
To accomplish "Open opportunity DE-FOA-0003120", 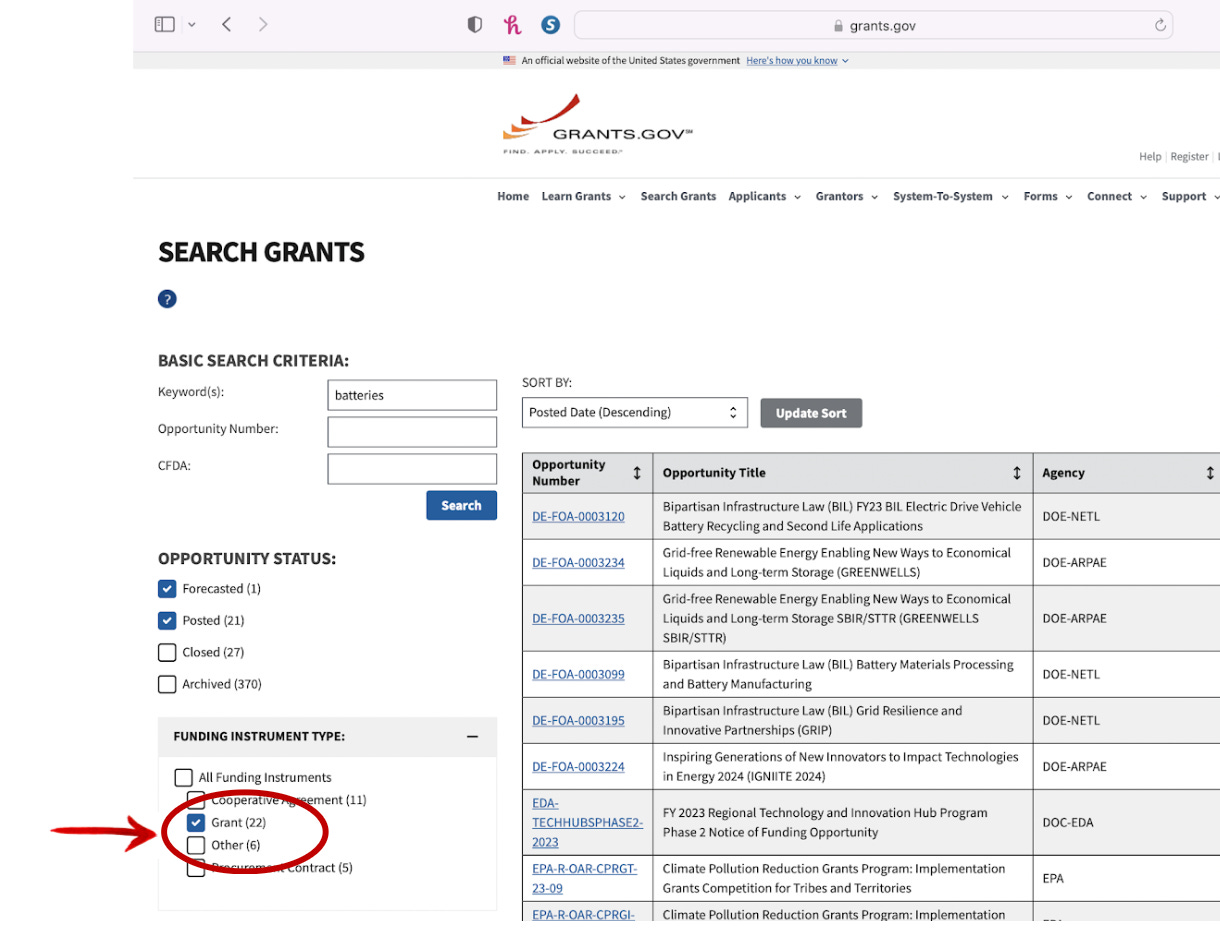I will click(578, 517).
